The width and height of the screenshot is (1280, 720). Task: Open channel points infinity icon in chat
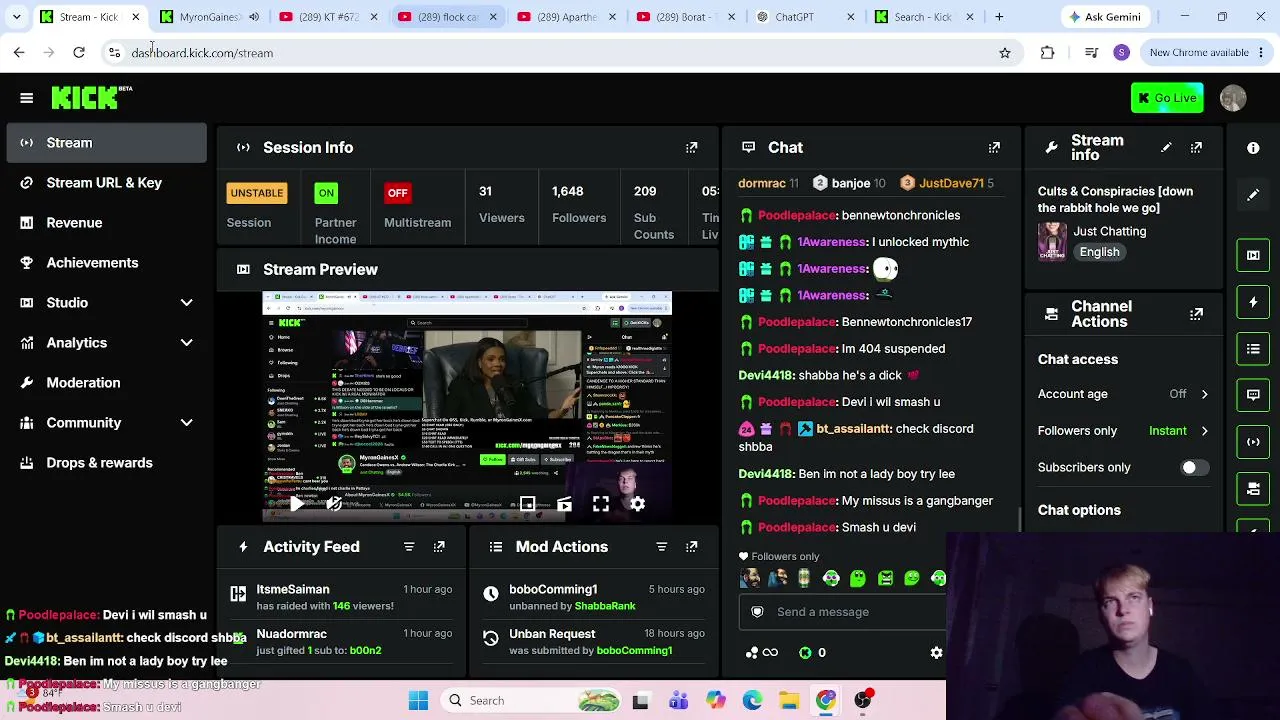(x=770, y=653)
